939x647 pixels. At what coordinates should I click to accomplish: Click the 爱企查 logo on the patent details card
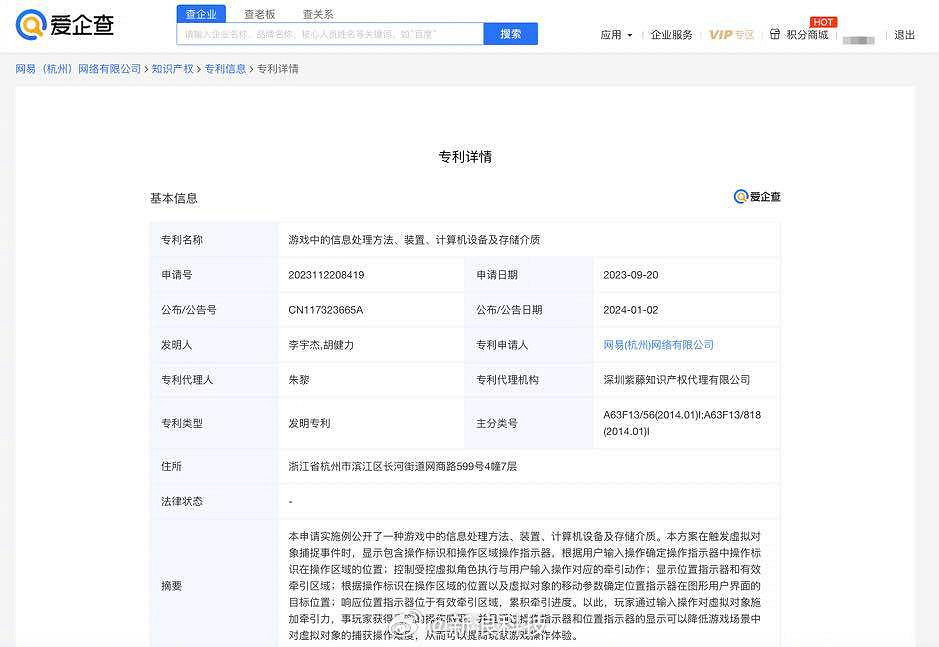pos(758,197)
